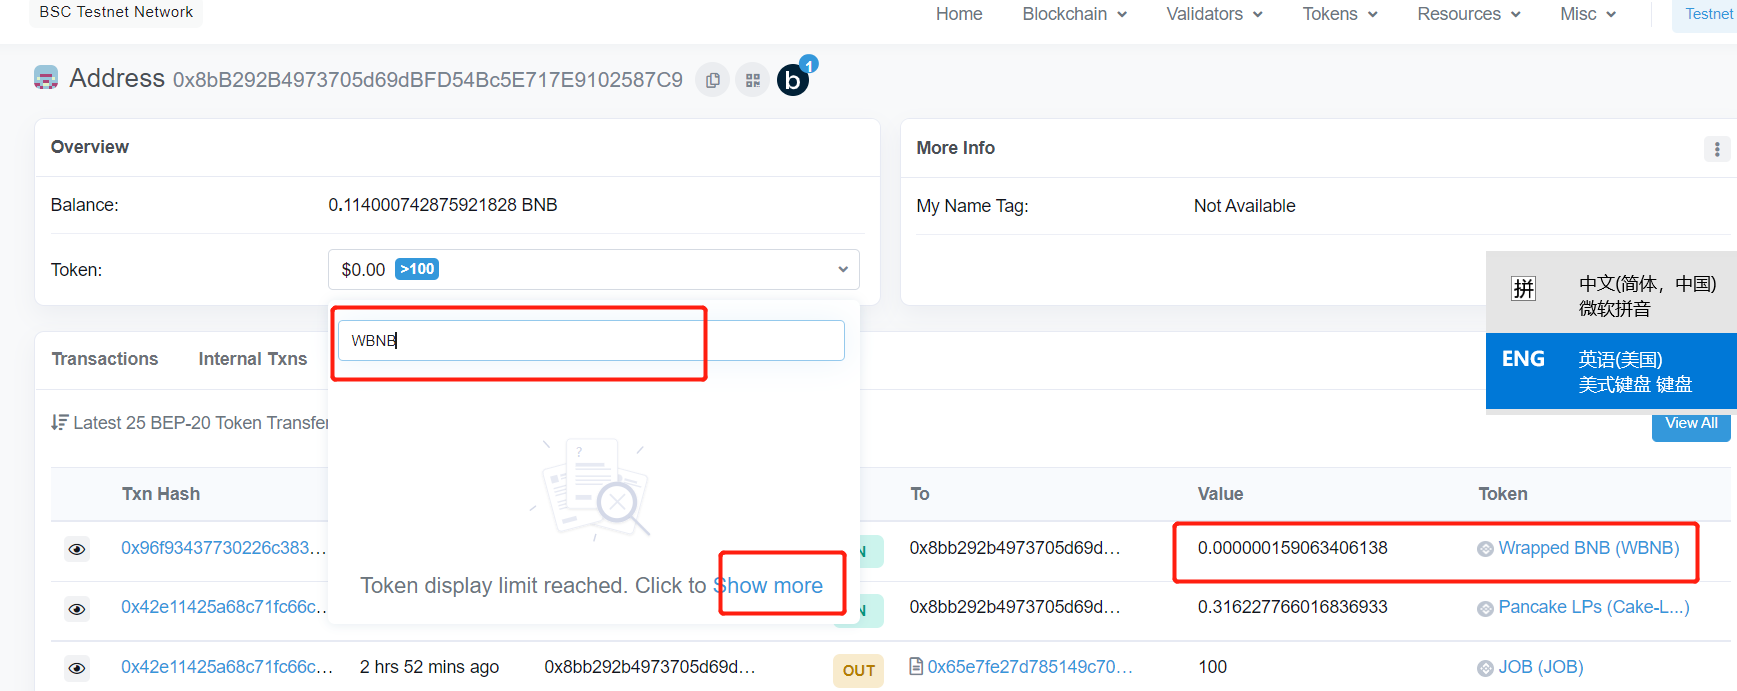Show the address QR code icon
1737x691 pixels.
point(753,80)
